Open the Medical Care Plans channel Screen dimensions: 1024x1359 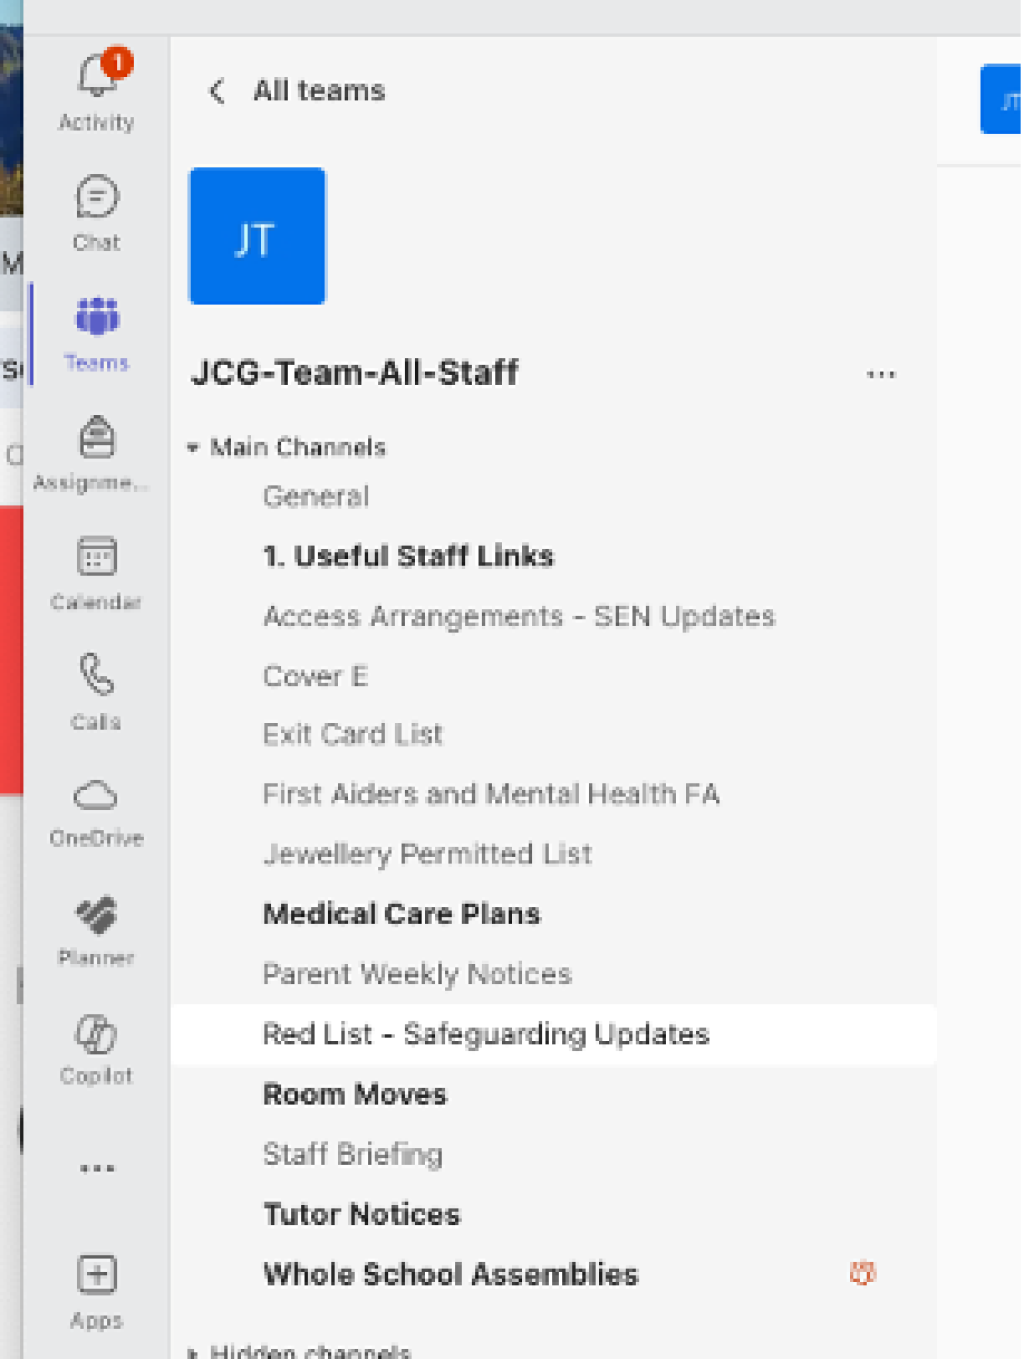click(401, 914)
